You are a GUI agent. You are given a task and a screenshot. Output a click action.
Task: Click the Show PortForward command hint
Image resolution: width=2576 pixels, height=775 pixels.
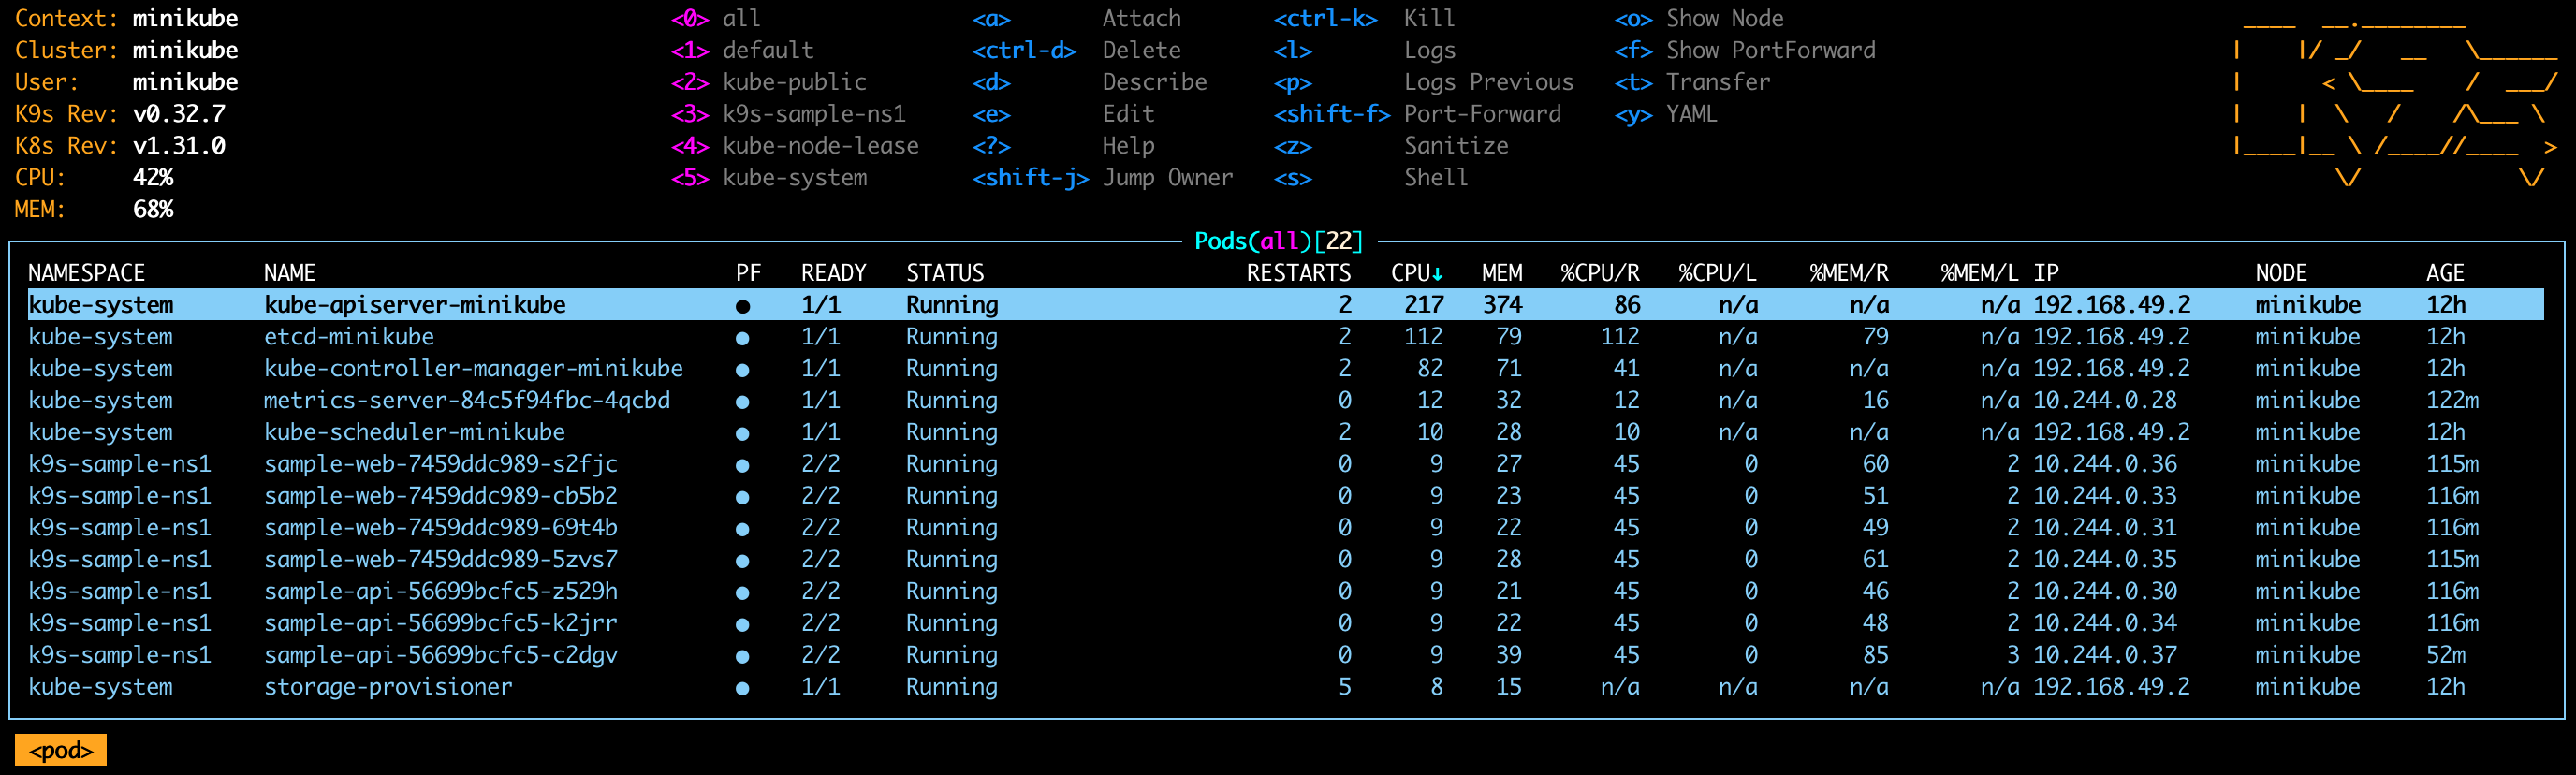pos(1770,51)
